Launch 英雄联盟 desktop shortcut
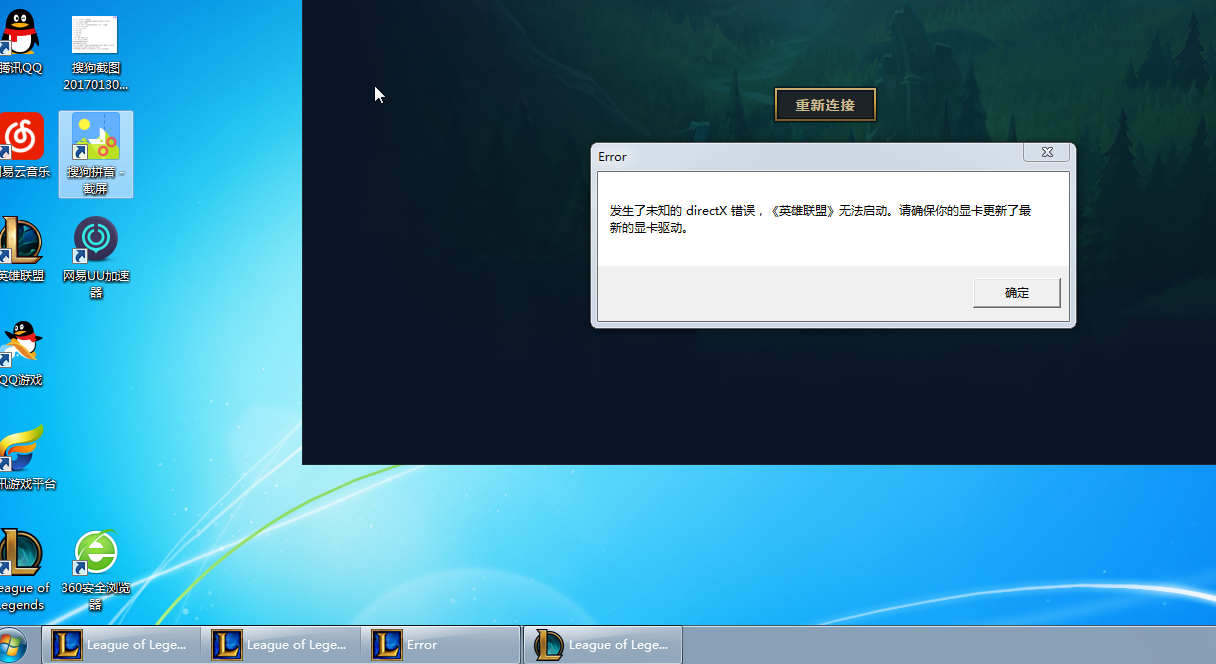Image resolution: width=1216 pixels, height=664 pixels. coord(21,249)
